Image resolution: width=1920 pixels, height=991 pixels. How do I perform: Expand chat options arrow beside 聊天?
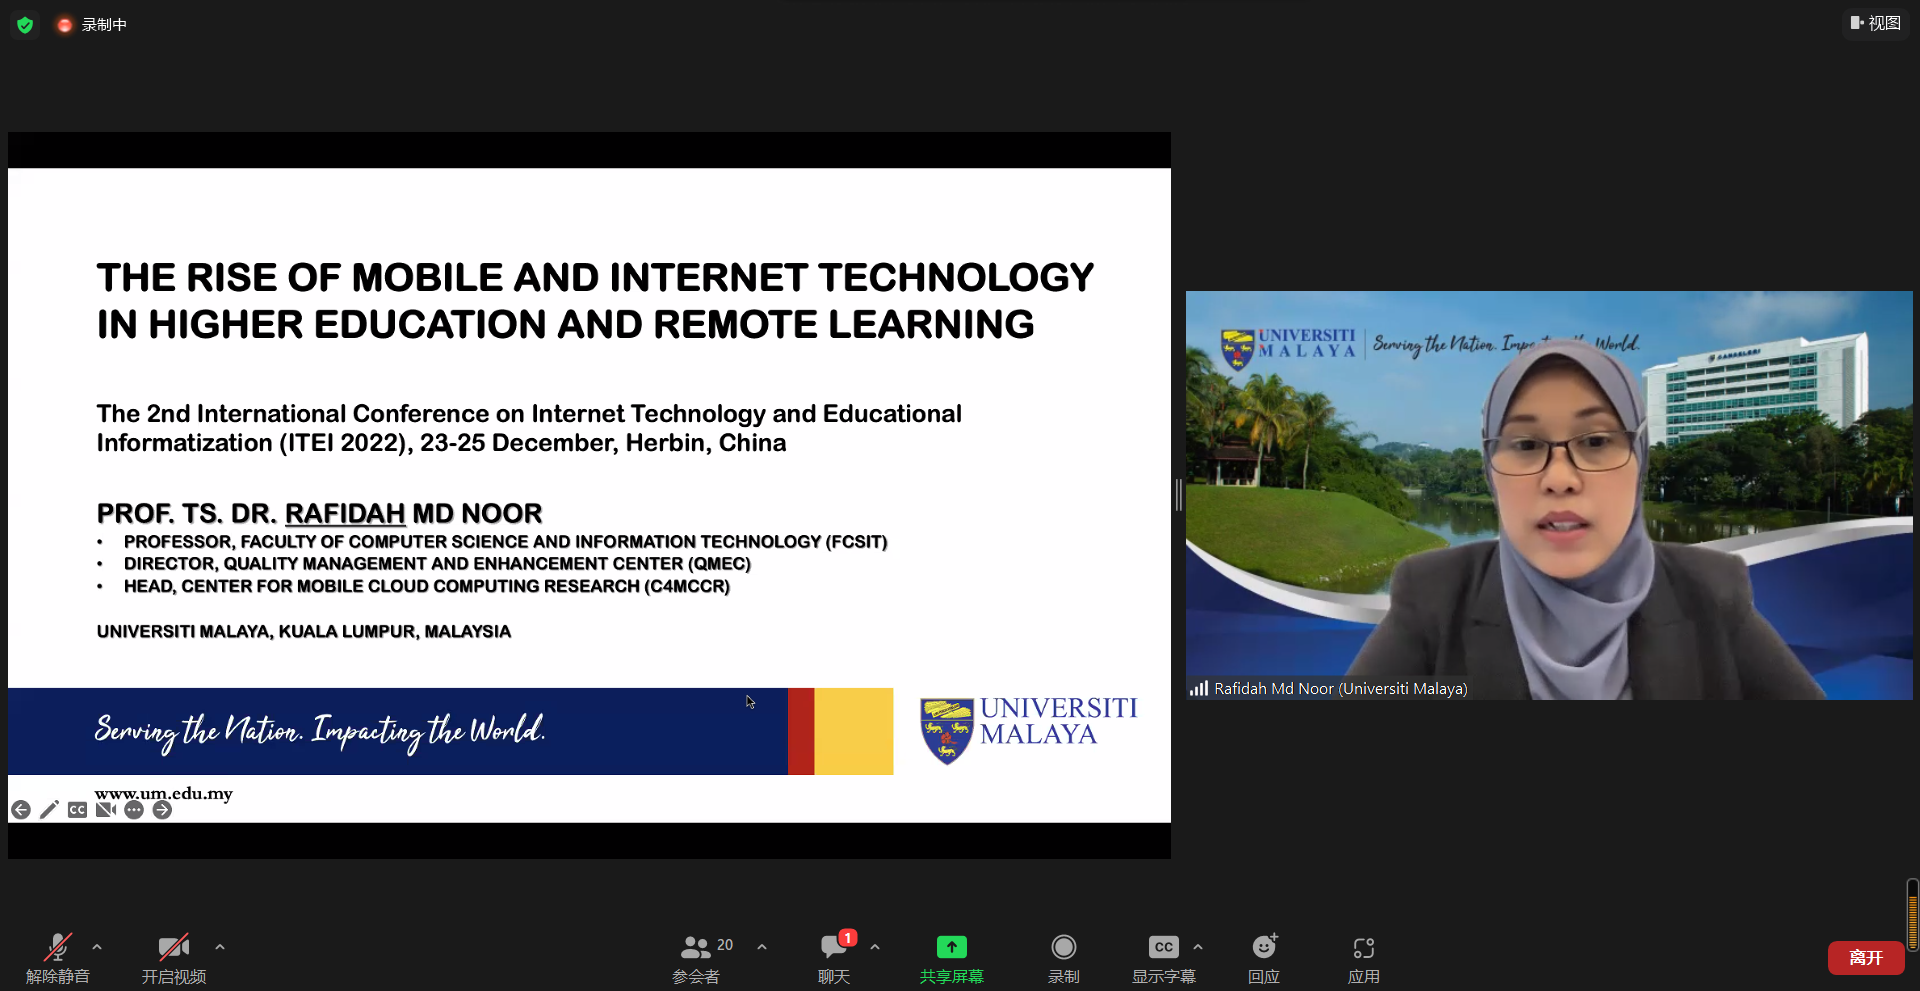(875, 946)
